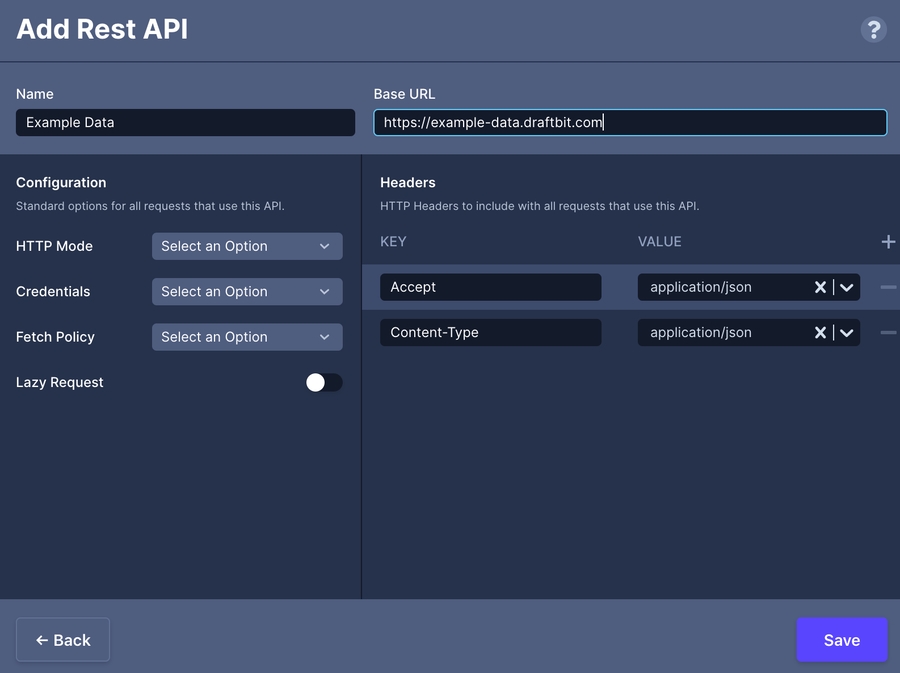
Task: Go back with the Back button
Action: [63, 640]
